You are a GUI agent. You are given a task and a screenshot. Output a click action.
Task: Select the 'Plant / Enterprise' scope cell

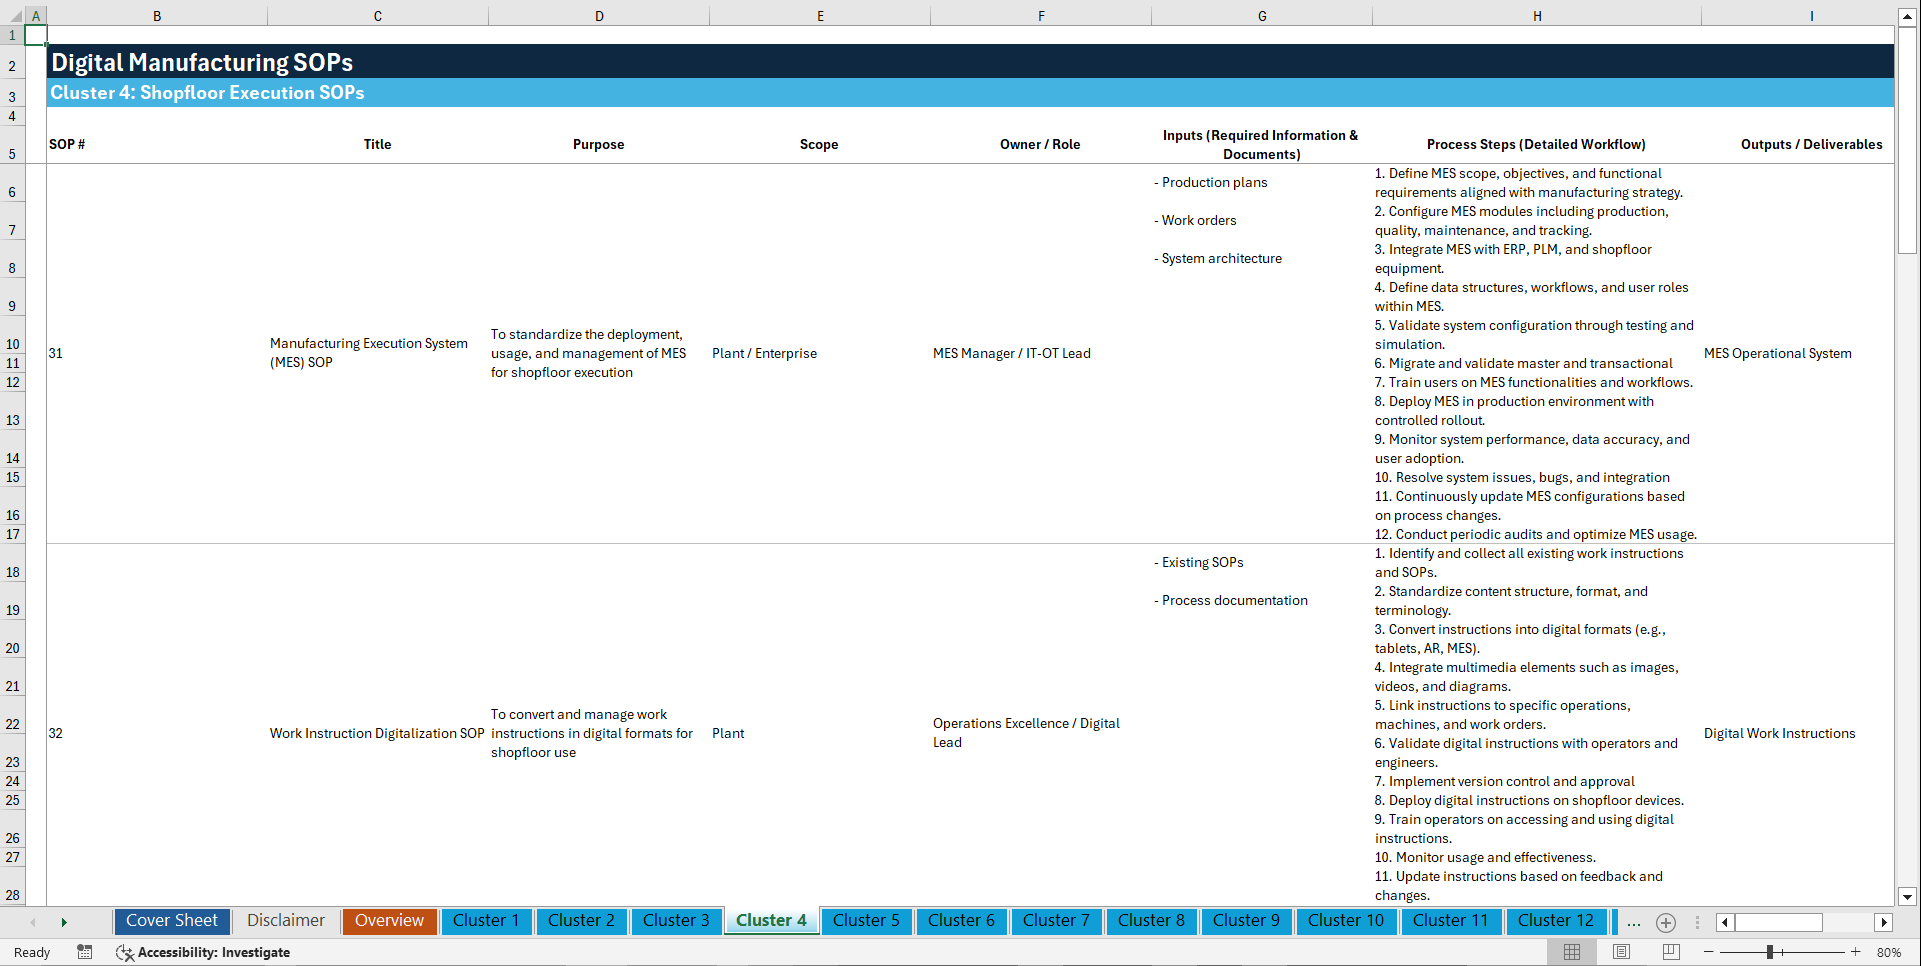(x=764, y=353)
